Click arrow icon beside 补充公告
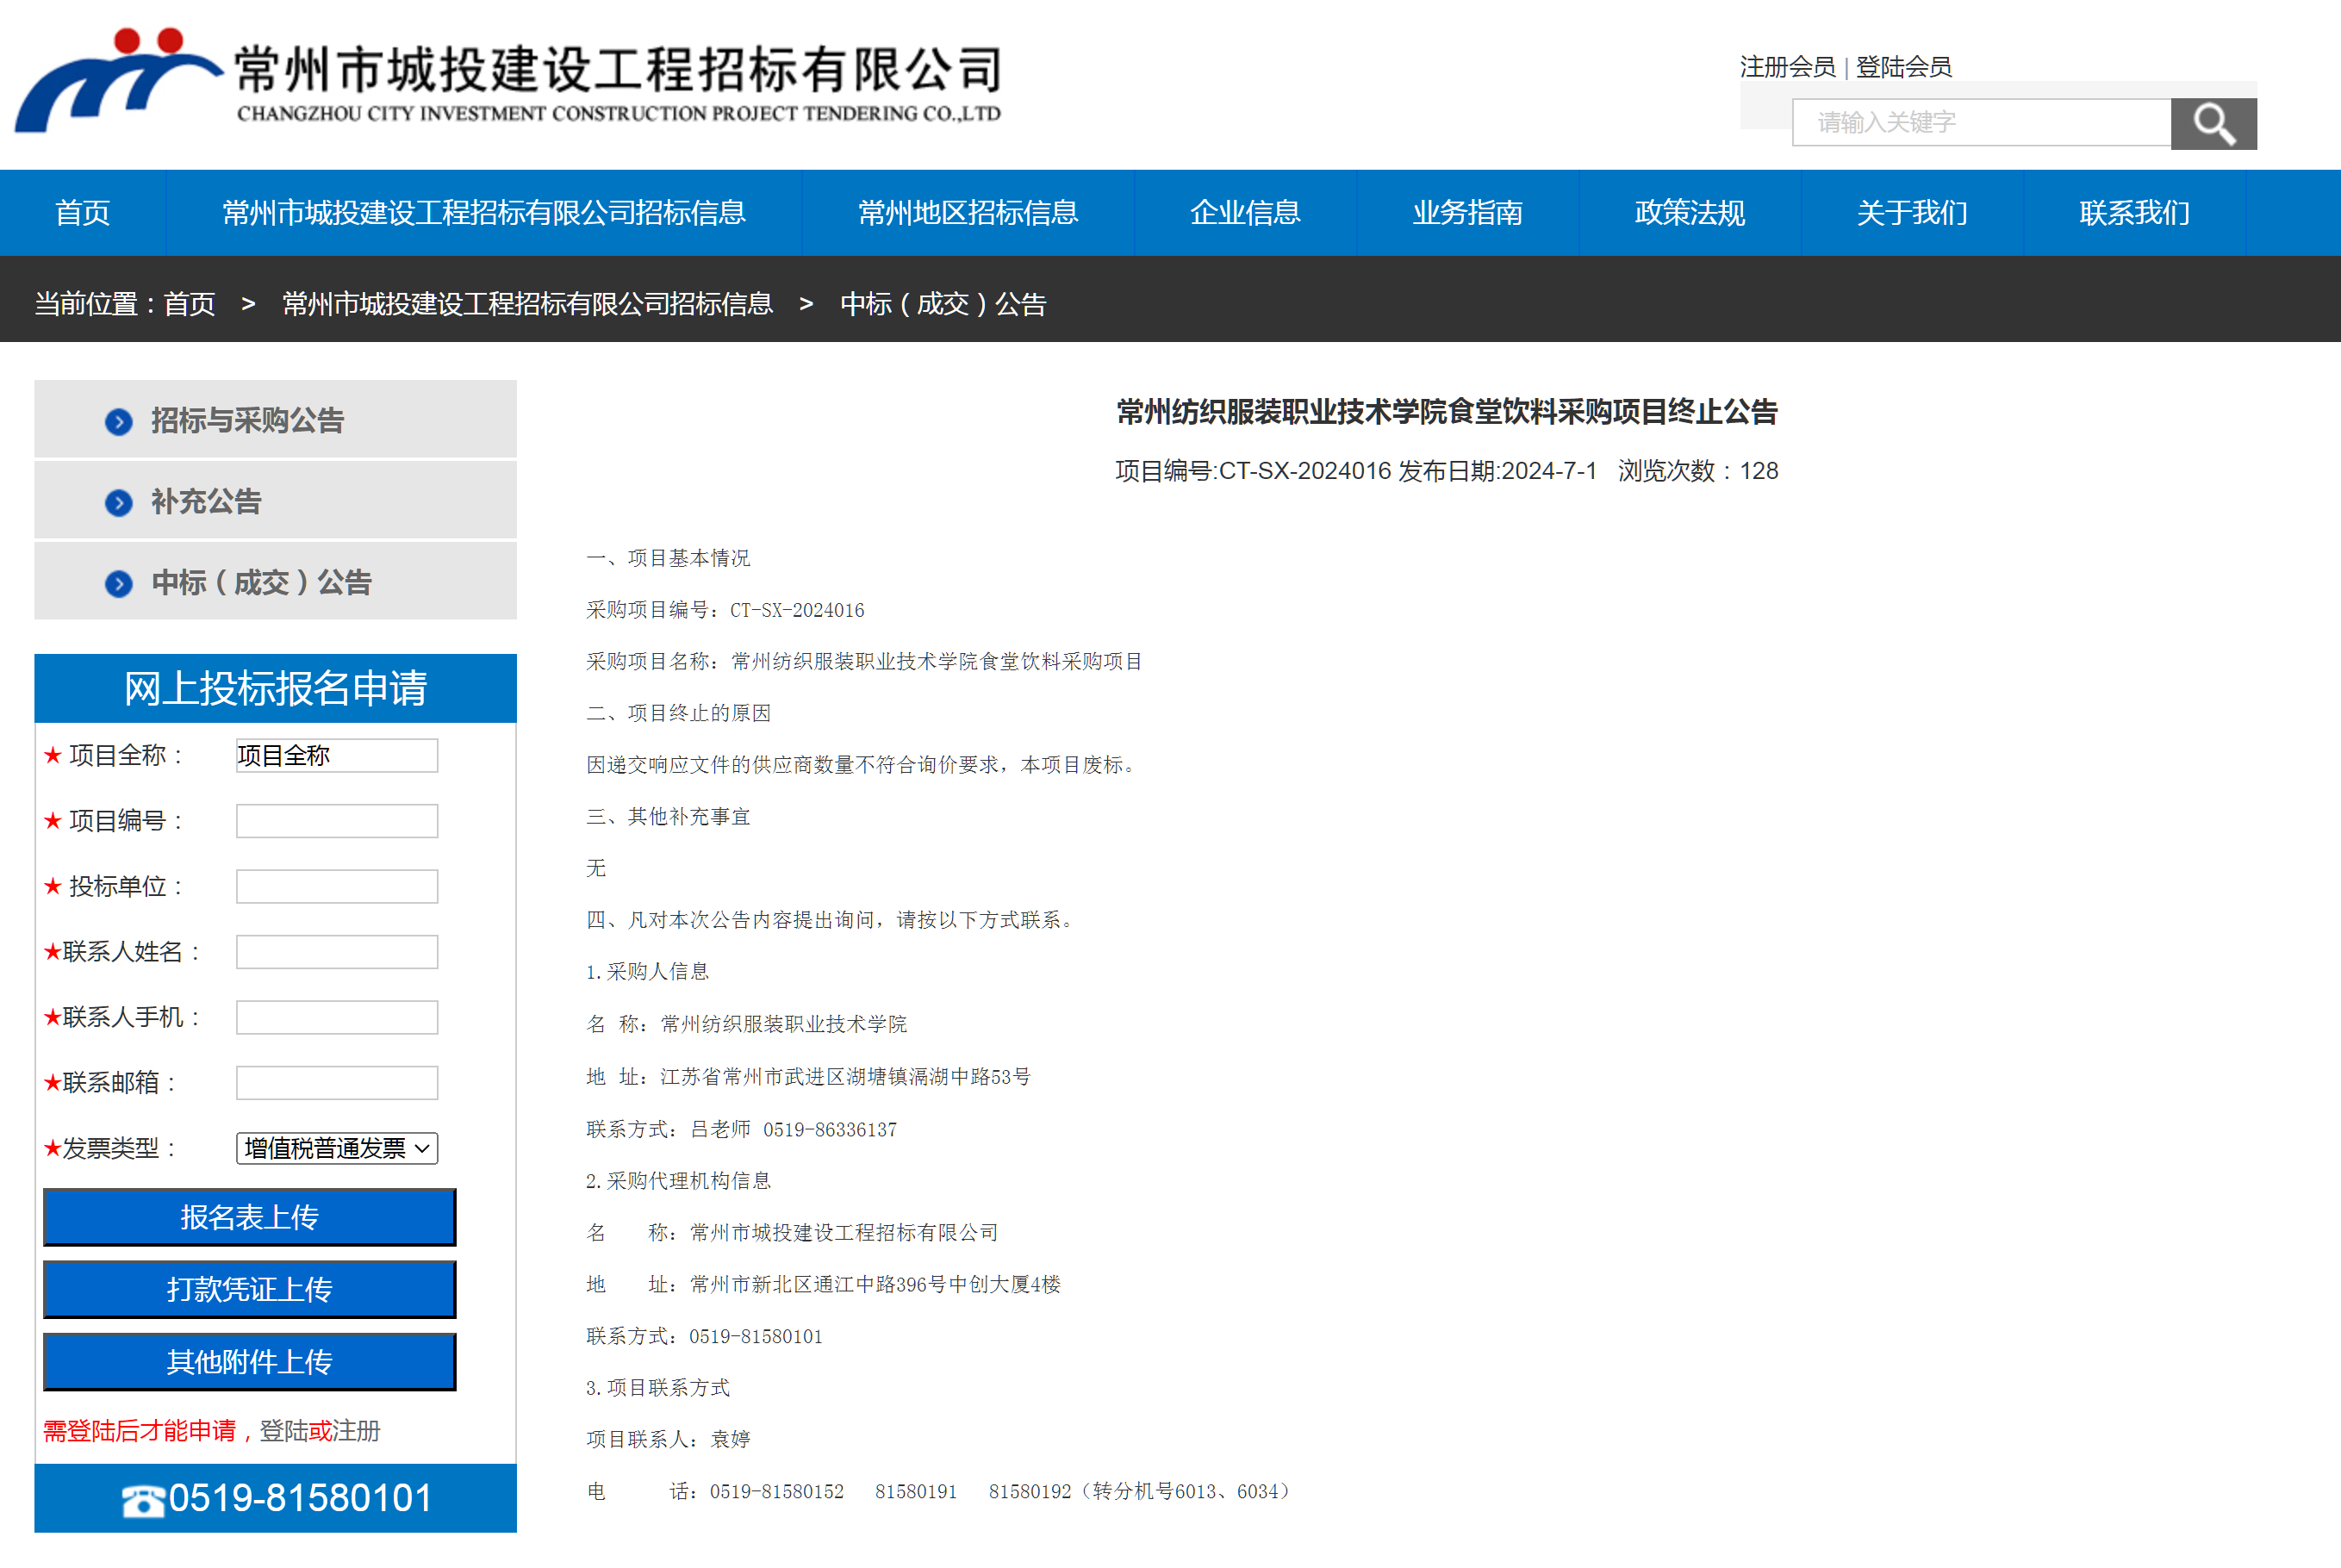This screenshot has height=1568, width=2341. [119, 503]
